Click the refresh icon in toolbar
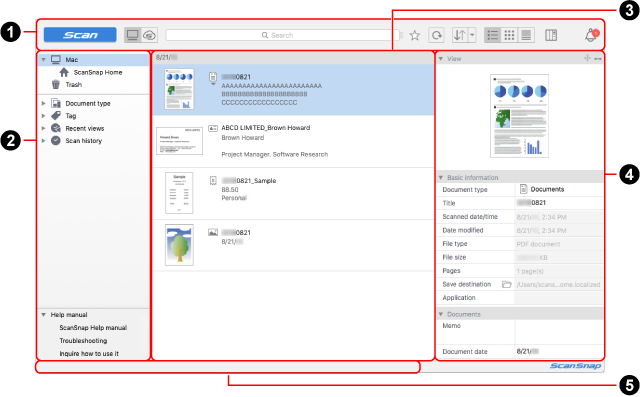This screenshot has width=640, height=397. [436, 35]
